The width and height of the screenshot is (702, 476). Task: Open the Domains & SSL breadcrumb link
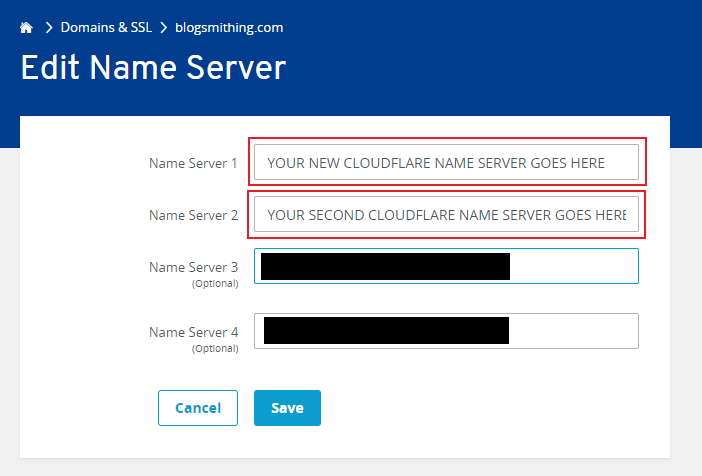click(x=106, y=27)
